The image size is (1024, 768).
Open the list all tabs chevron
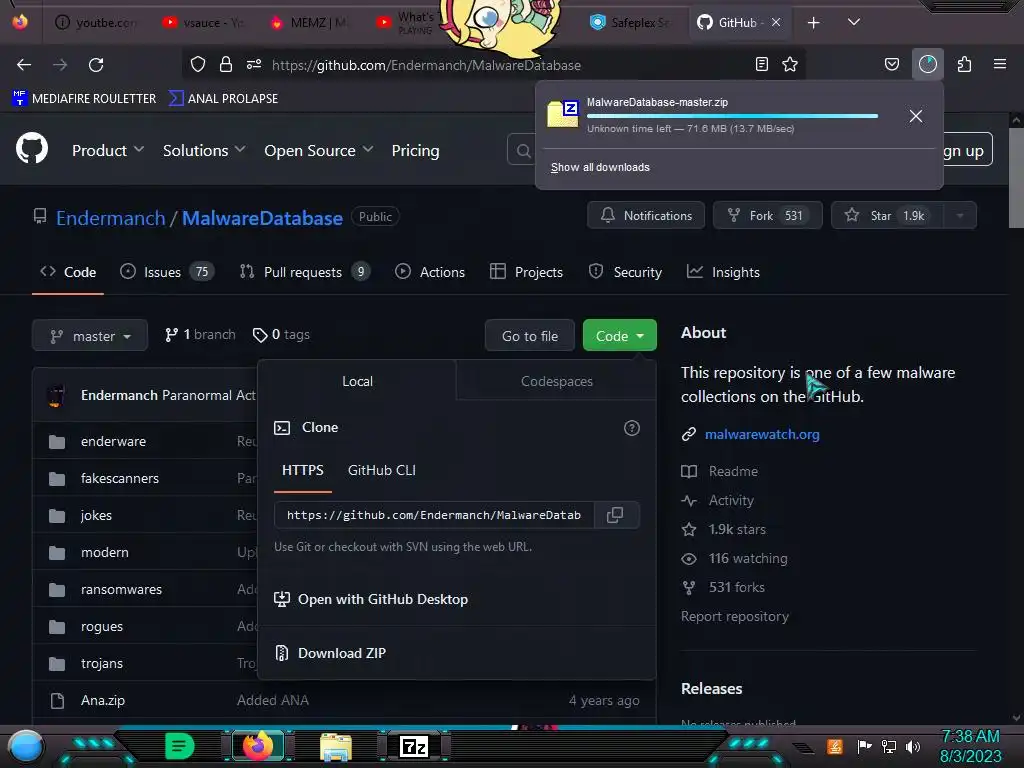click(x=854, y=22)
